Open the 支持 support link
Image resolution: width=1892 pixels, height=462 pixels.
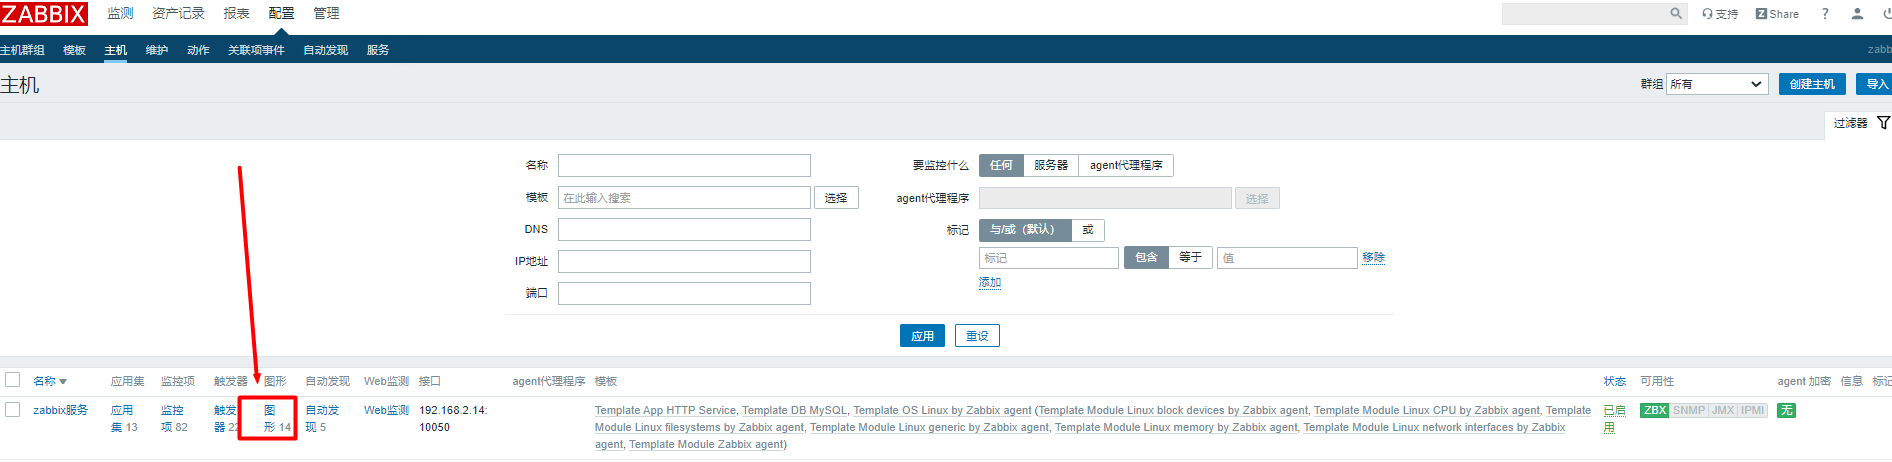(x=1720, y=14)
